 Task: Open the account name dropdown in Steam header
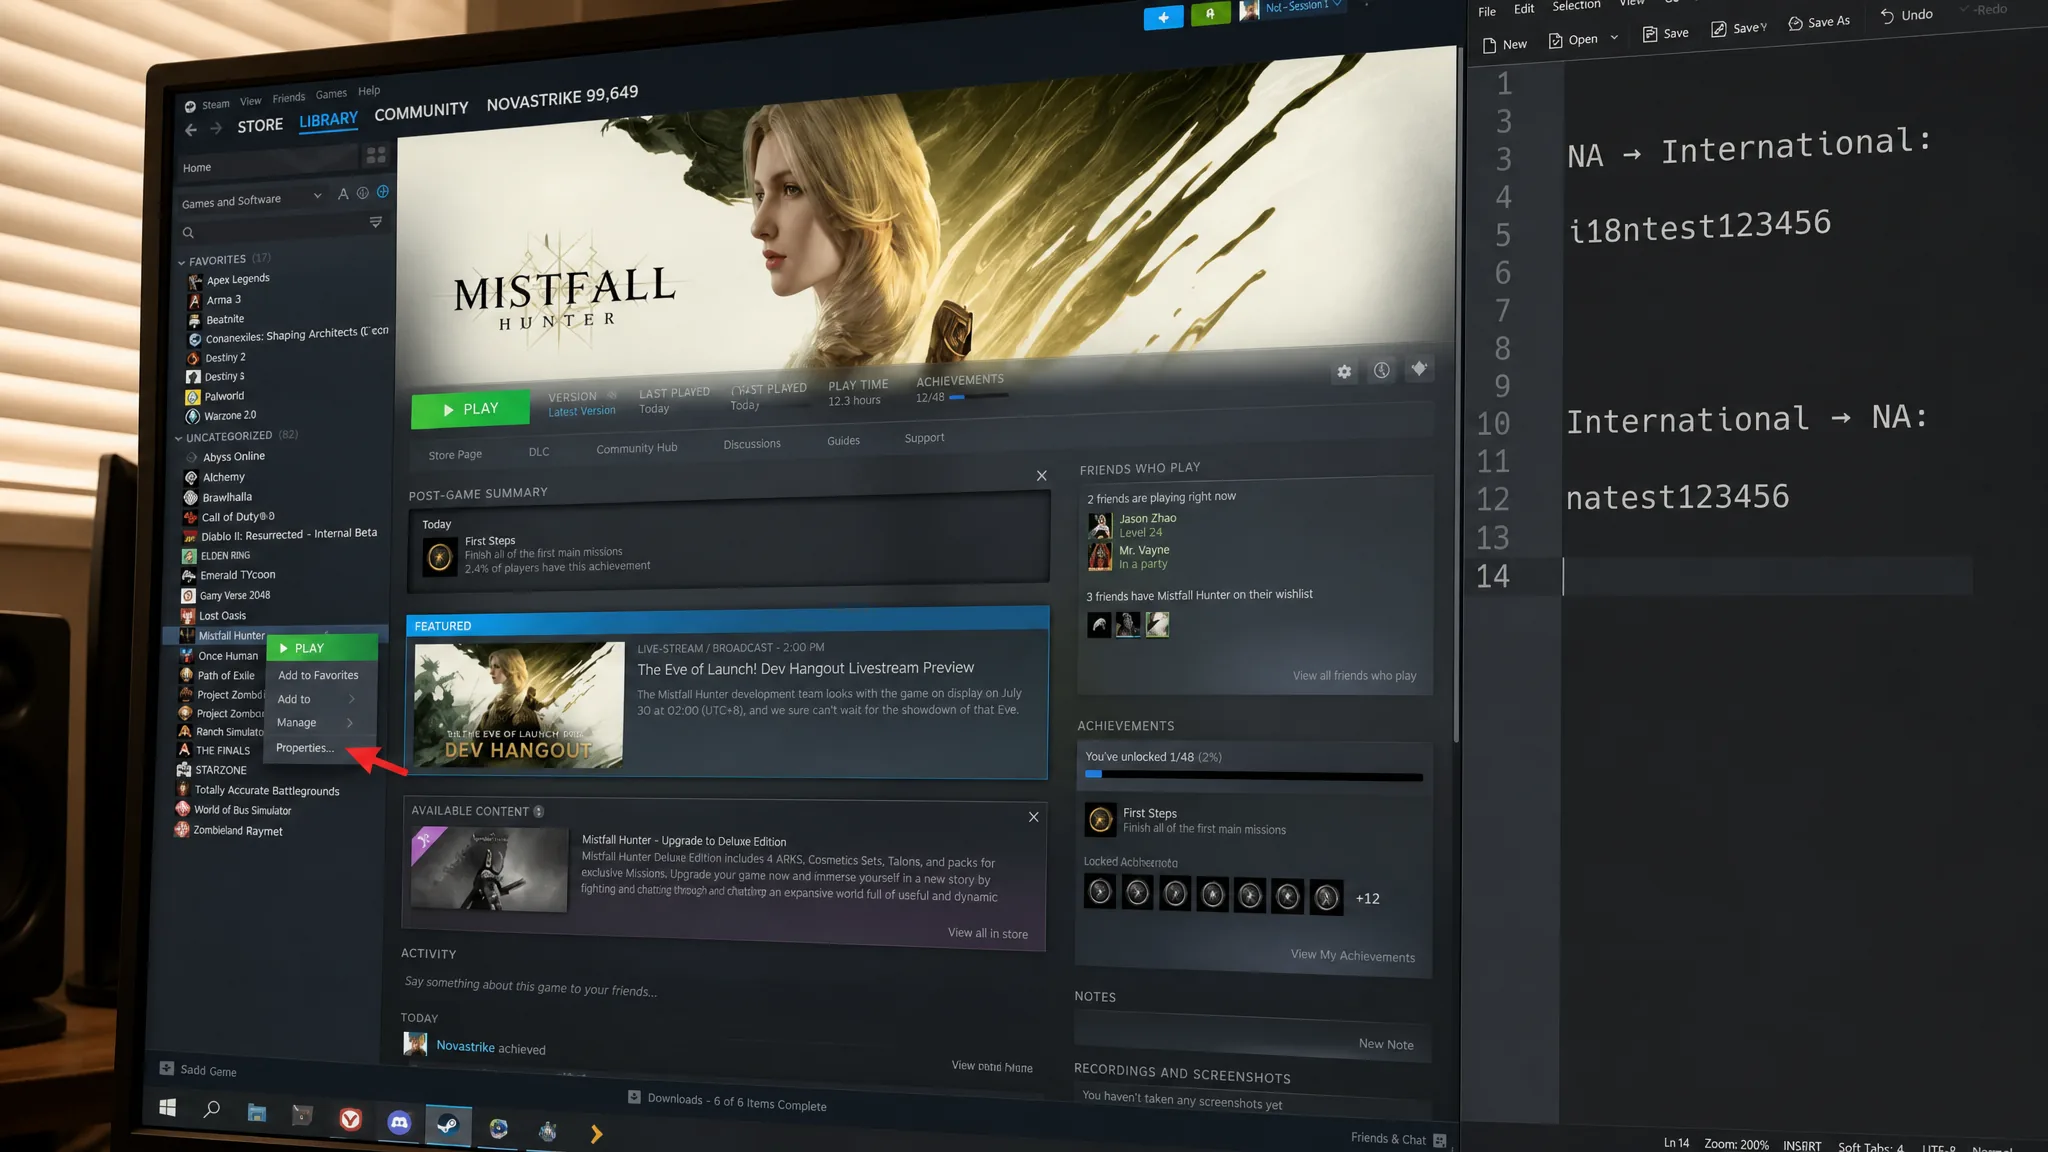tap(1336, 5)
